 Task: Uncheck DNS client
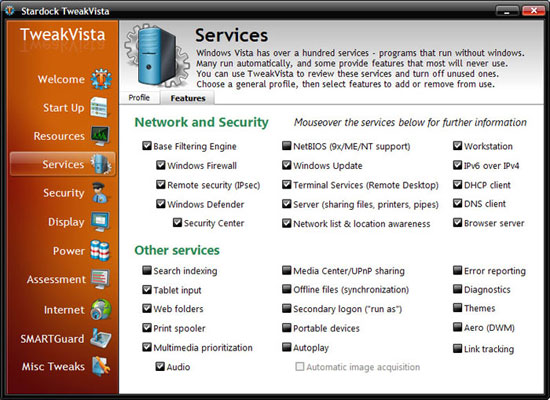pos(457,203)
